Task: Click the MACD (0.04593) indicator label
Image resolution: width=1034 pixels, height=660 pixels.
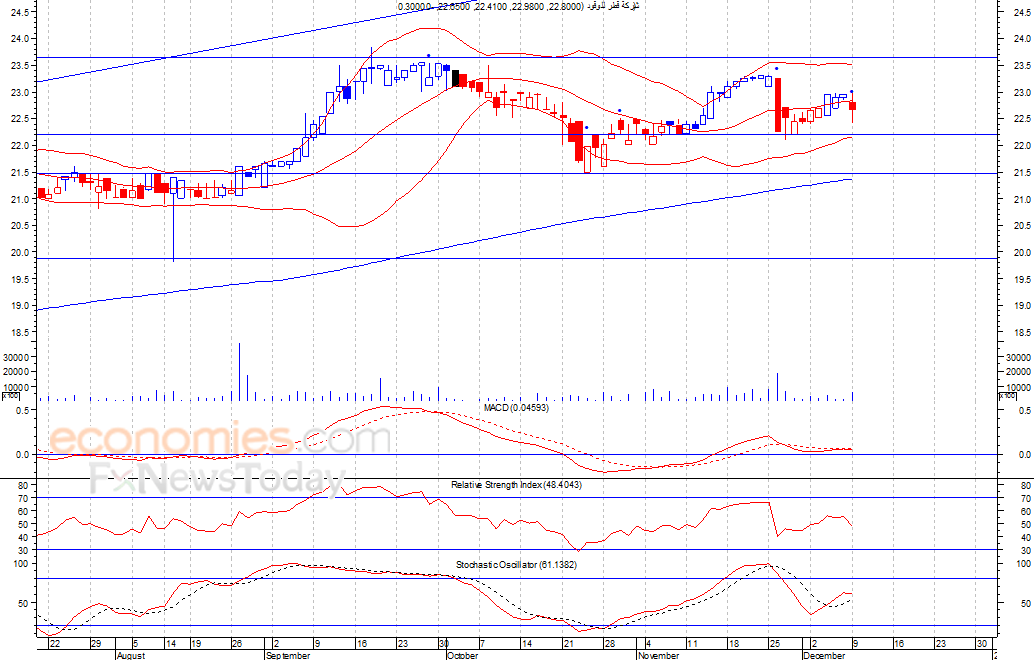Action: click(516, 407)
